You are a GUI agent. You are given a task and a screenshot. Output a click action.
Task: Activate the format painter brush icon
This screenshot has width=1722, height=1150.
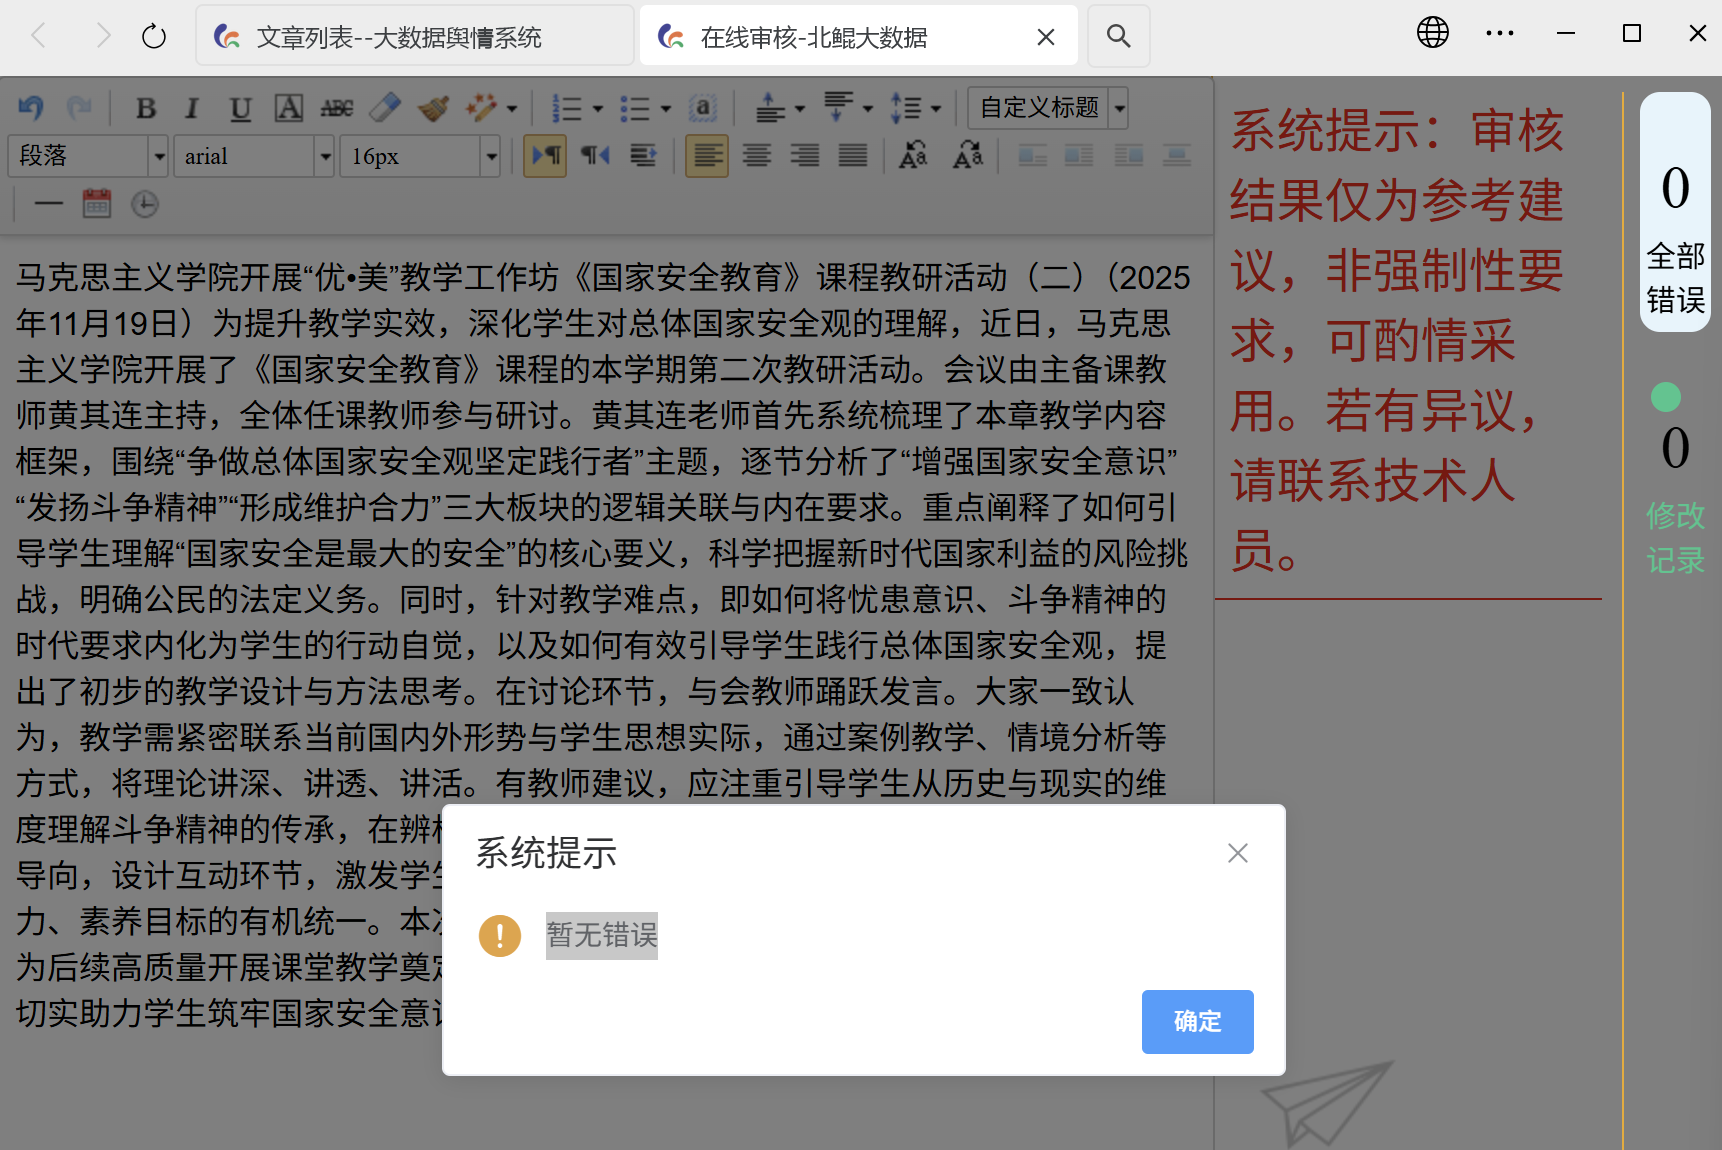point(433,107)
